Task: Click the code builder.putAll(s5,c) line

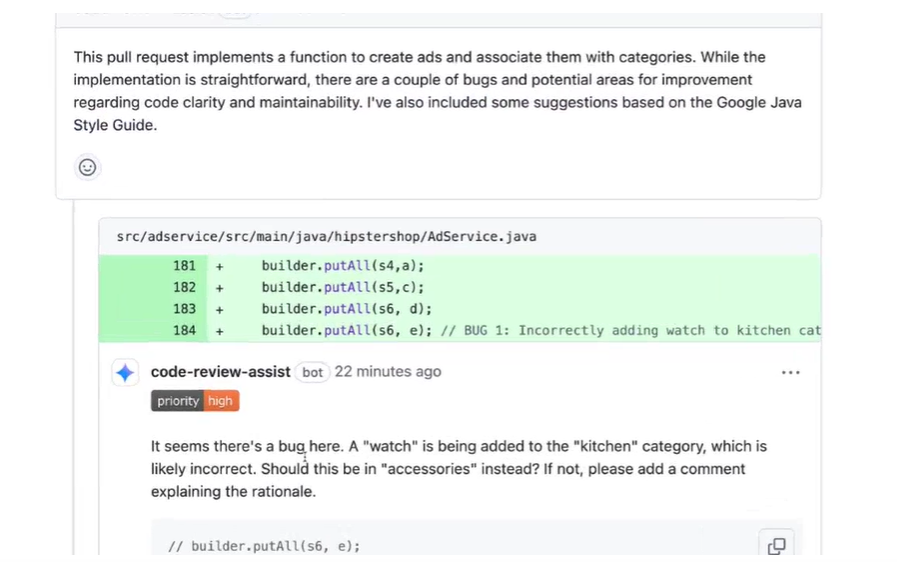Action: [x=343, y=288]
